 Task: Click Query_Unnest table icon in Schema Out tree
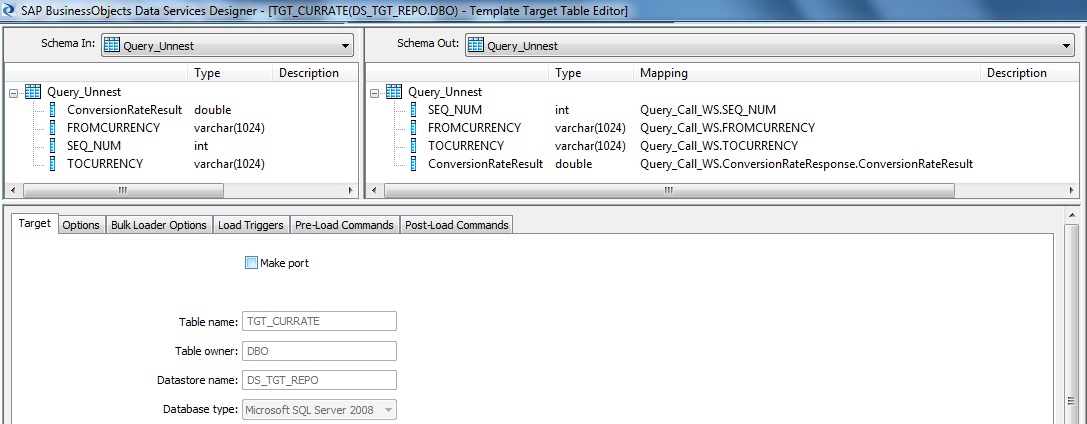coord(394,91)
